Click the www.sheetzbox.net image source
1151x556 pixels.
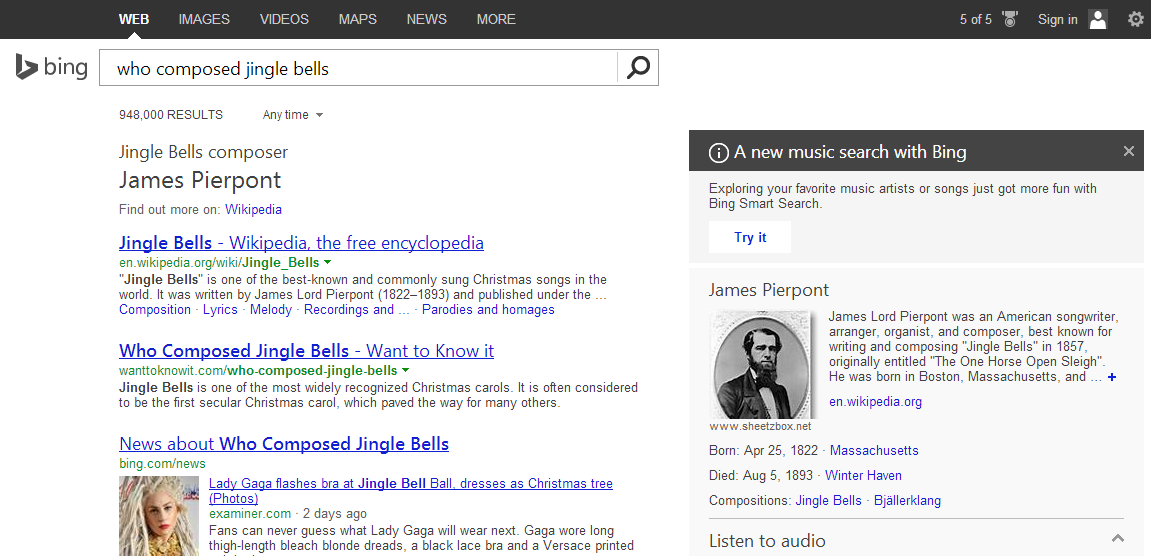(x=760, y=426)
